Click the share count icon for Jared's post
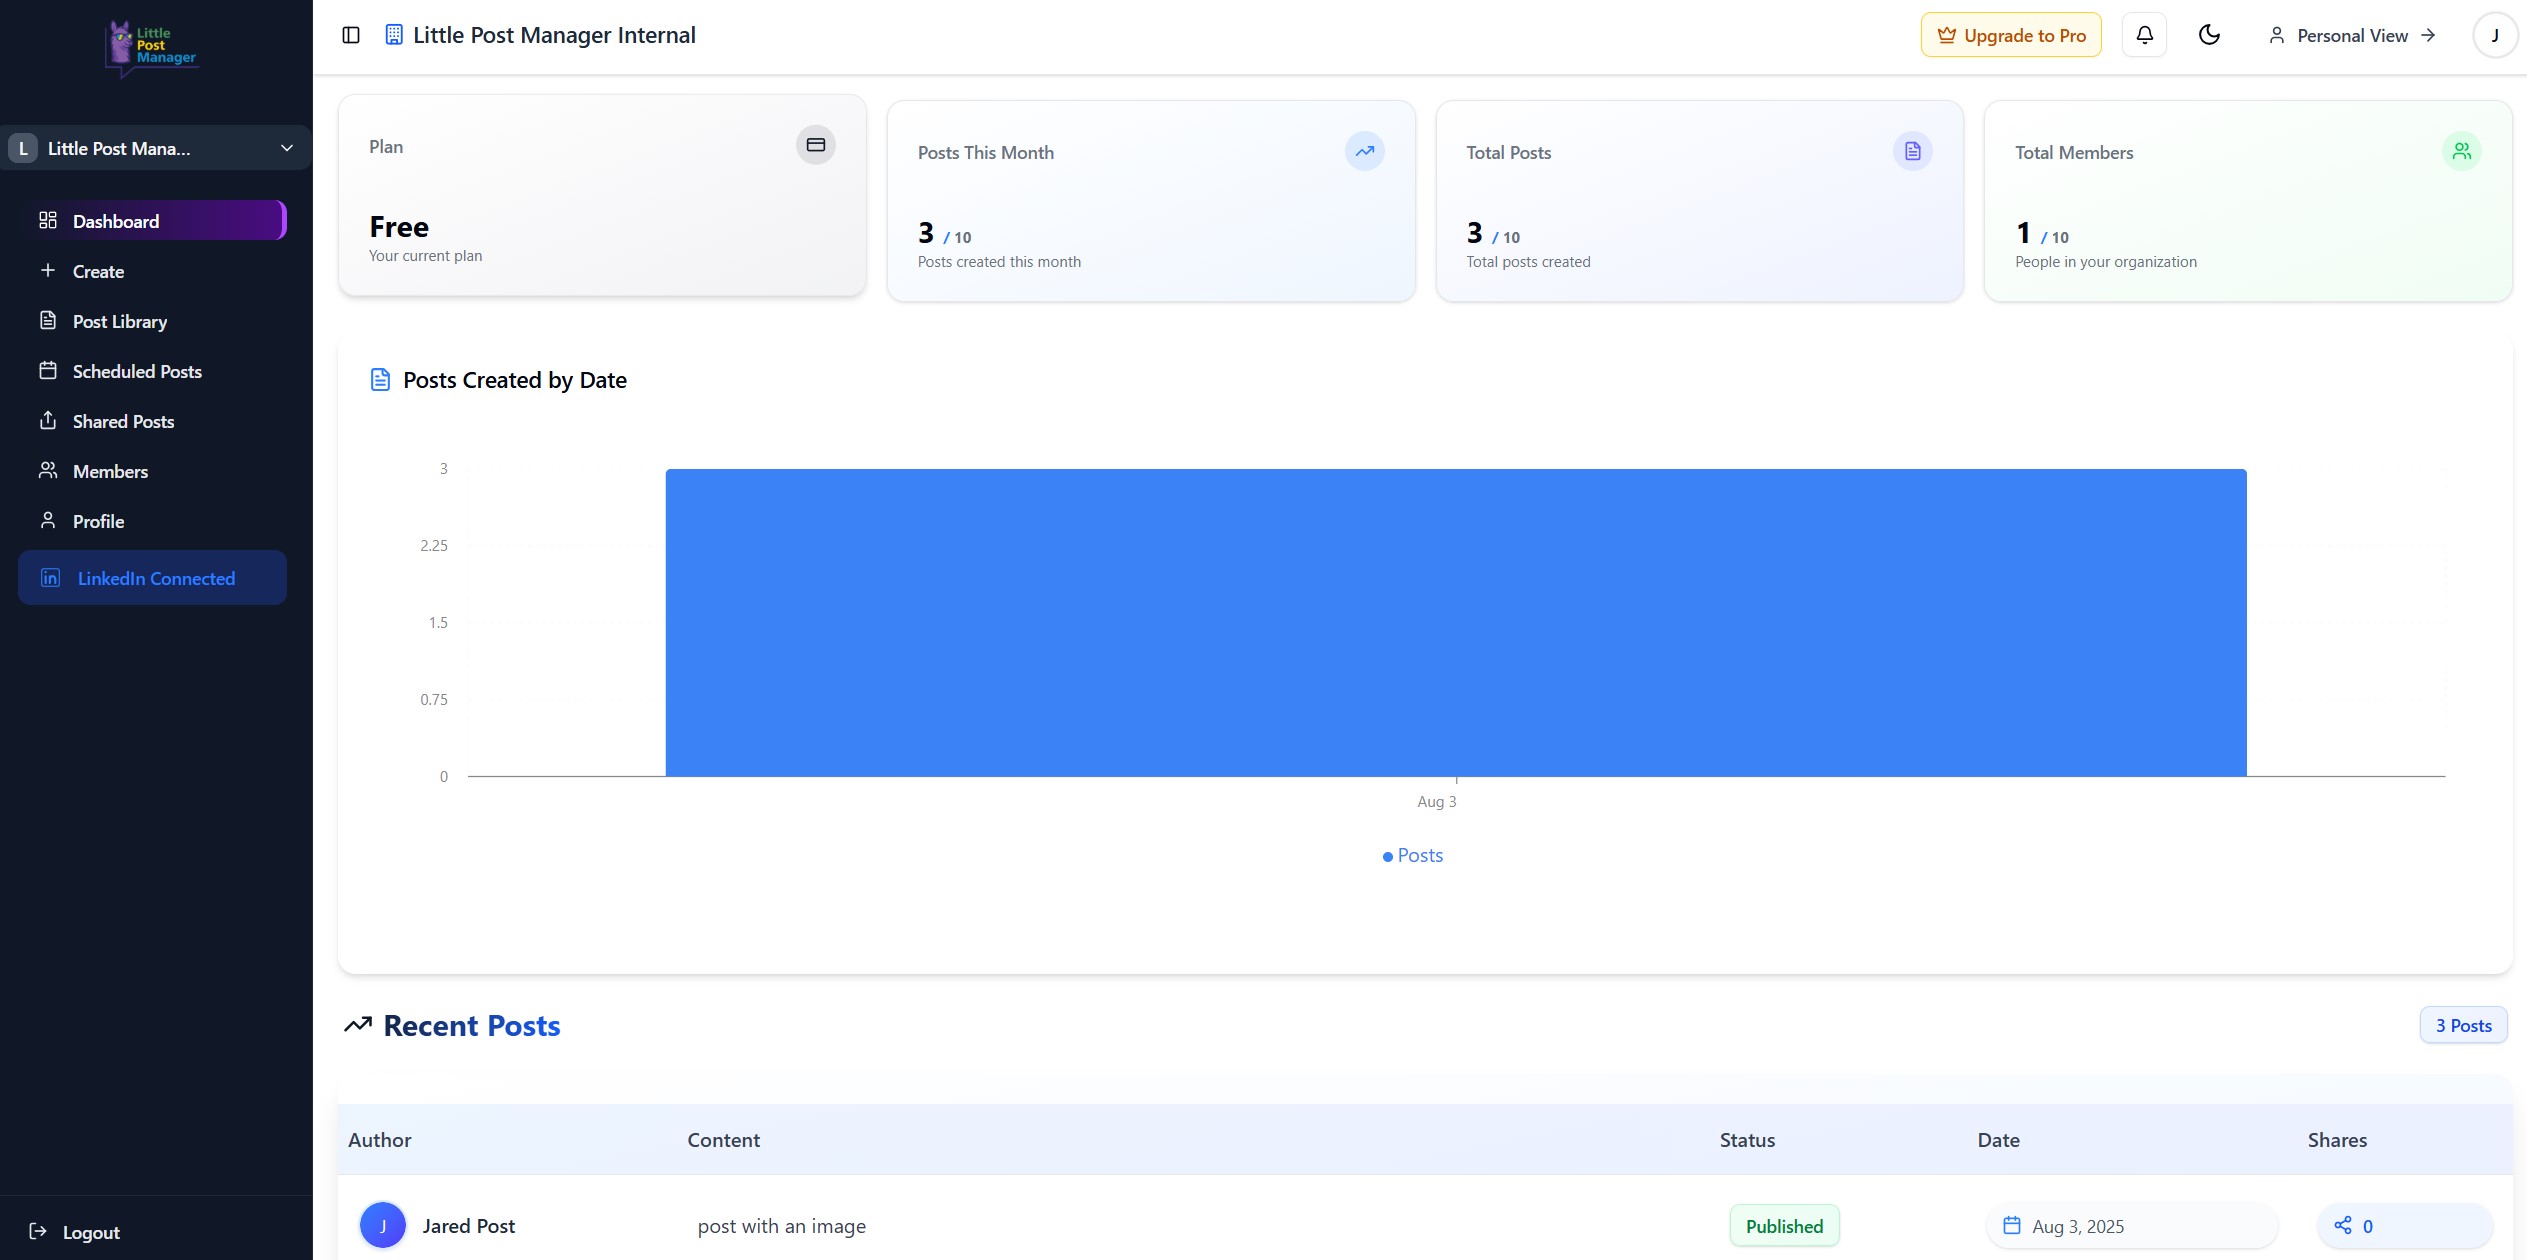 (x=2342, y=1225)
